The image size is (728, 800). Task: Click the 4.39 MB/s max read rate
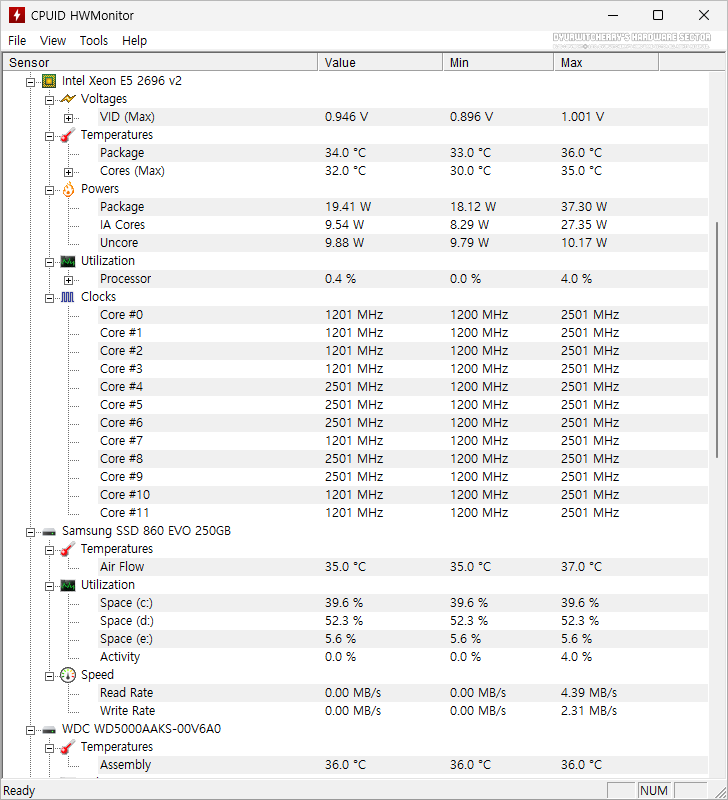click(x=589, y=693)
